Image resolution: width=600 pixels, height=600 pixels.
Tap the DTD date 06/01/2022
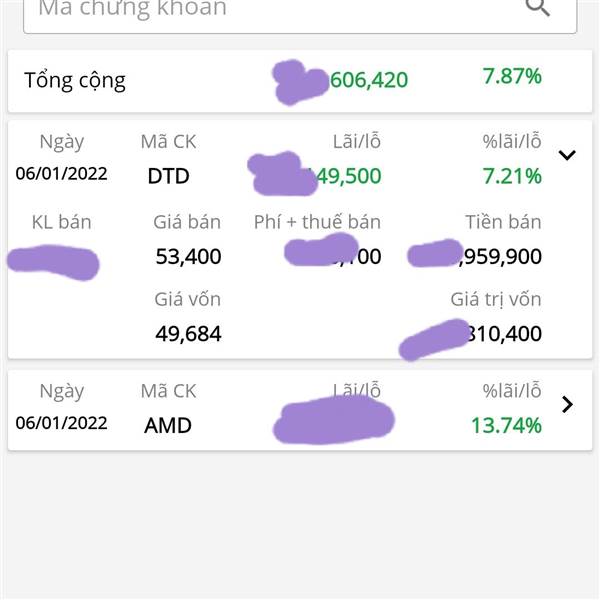point(61,174)
